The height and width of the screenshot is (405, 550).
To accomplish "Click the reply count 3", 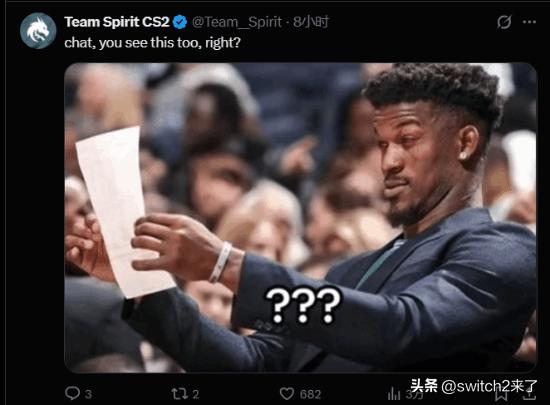I will (x=88, y=394).
